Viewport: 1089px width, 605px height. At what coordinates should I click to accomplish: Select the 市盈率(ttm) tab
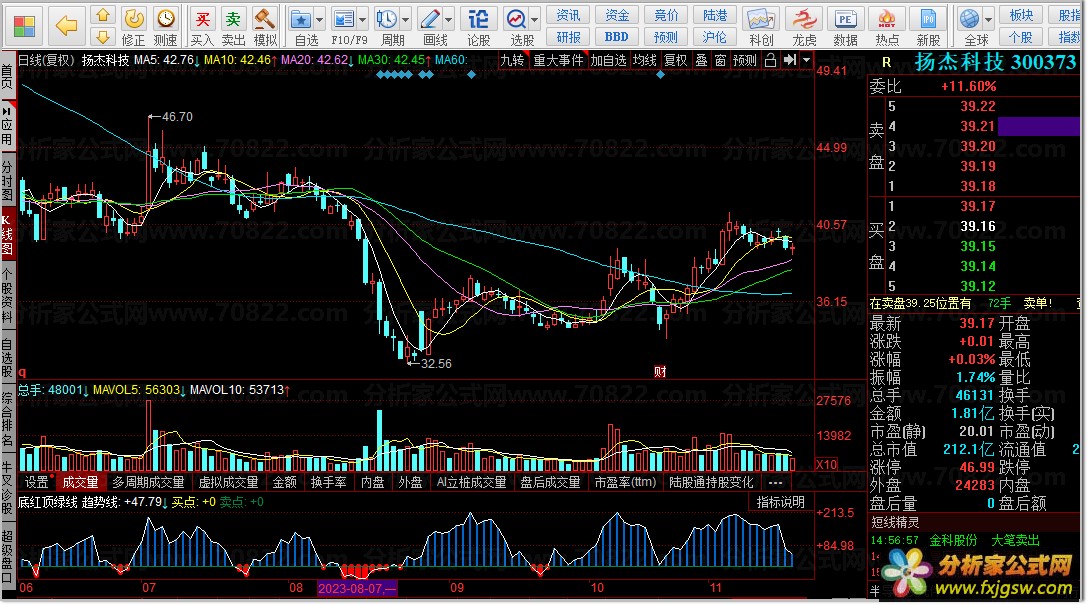625,482
